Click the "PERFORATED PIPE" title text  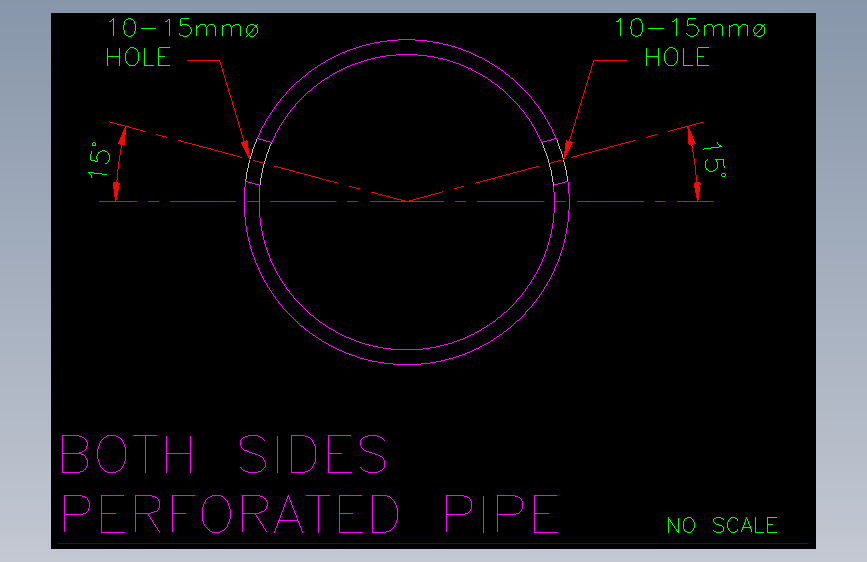310,514
